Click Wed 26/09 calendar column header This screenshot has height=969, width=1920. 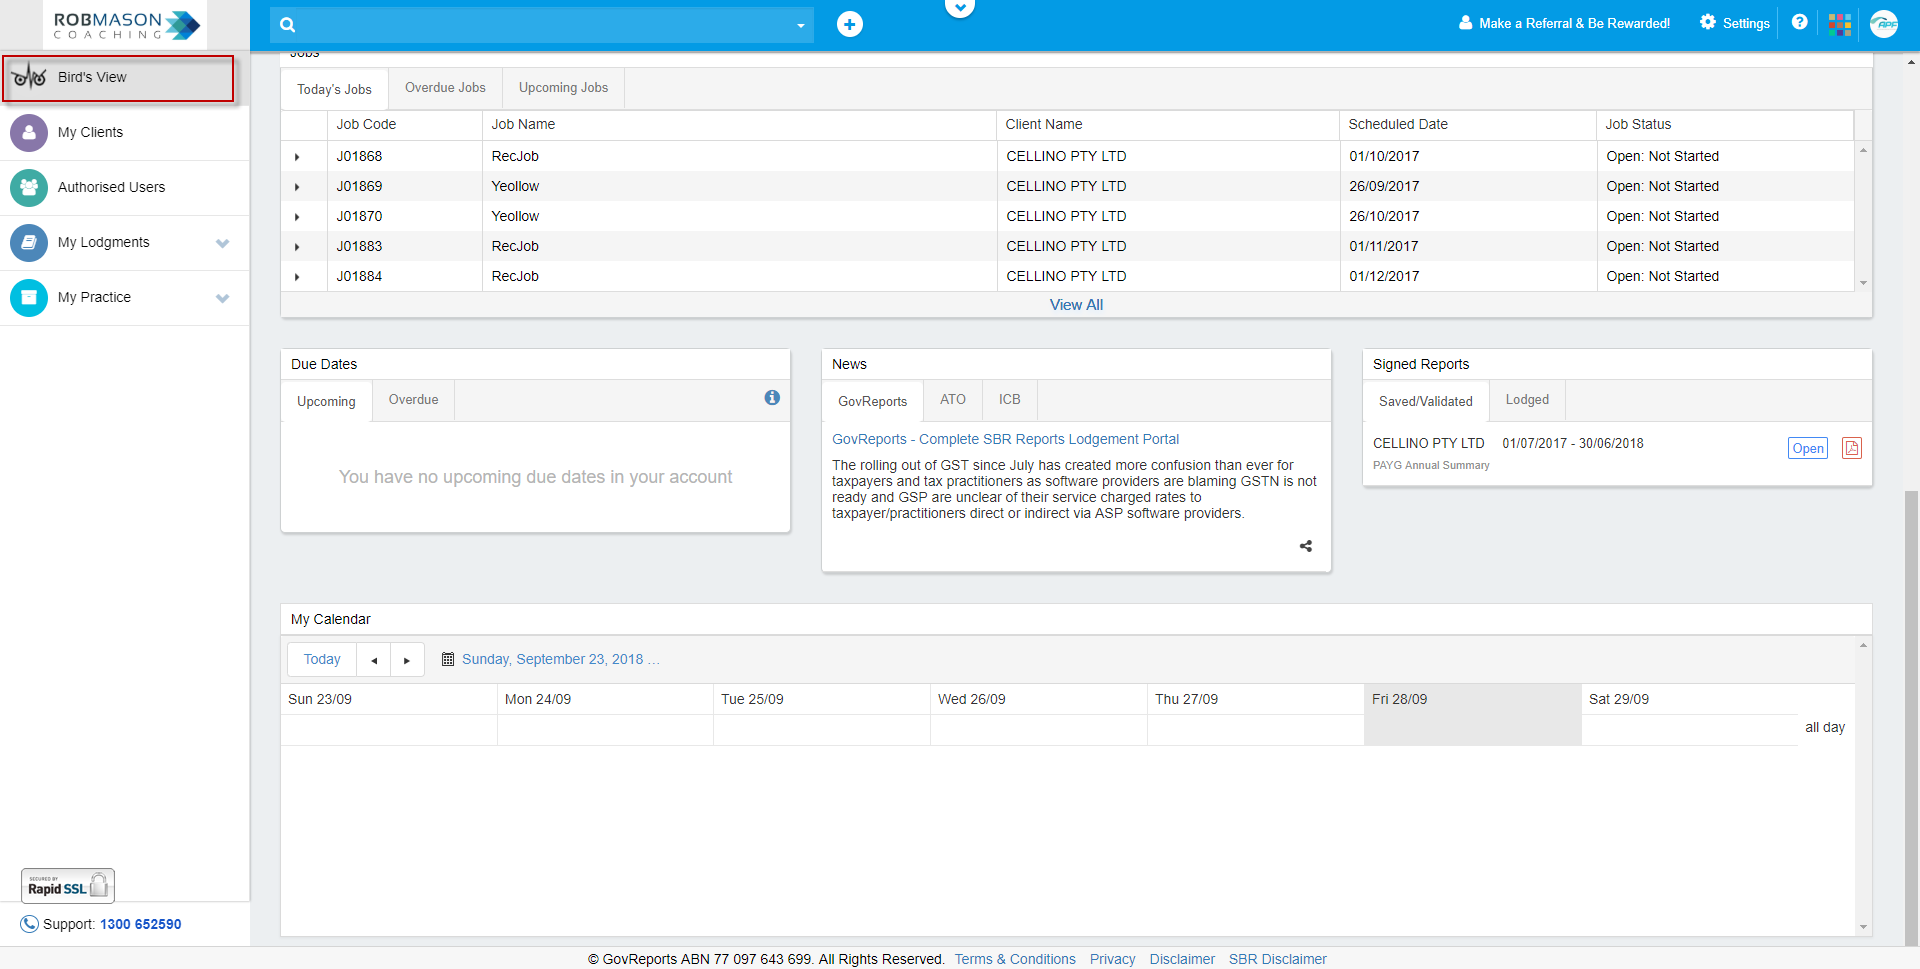(1038, 699)
